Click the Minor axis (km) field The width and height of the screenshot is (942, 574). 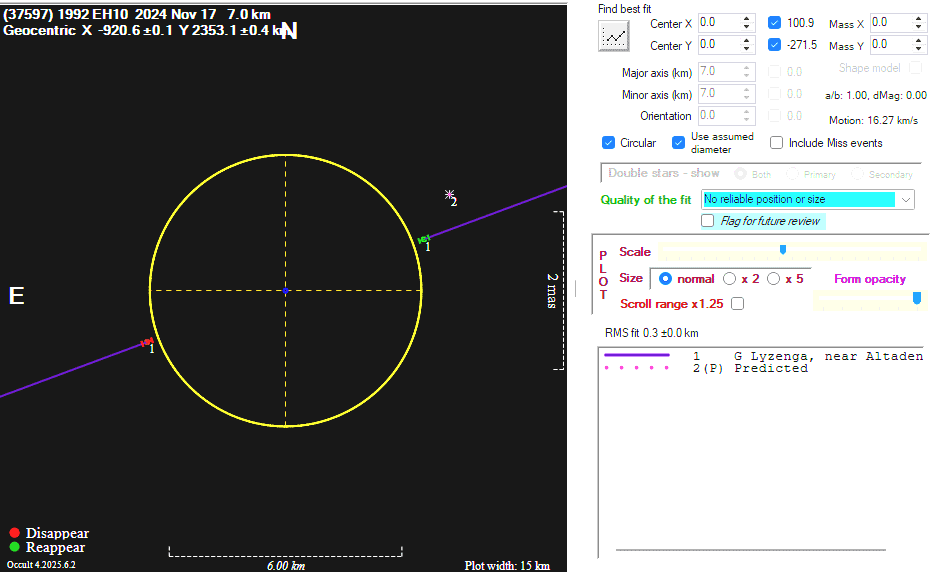point(719,94)
